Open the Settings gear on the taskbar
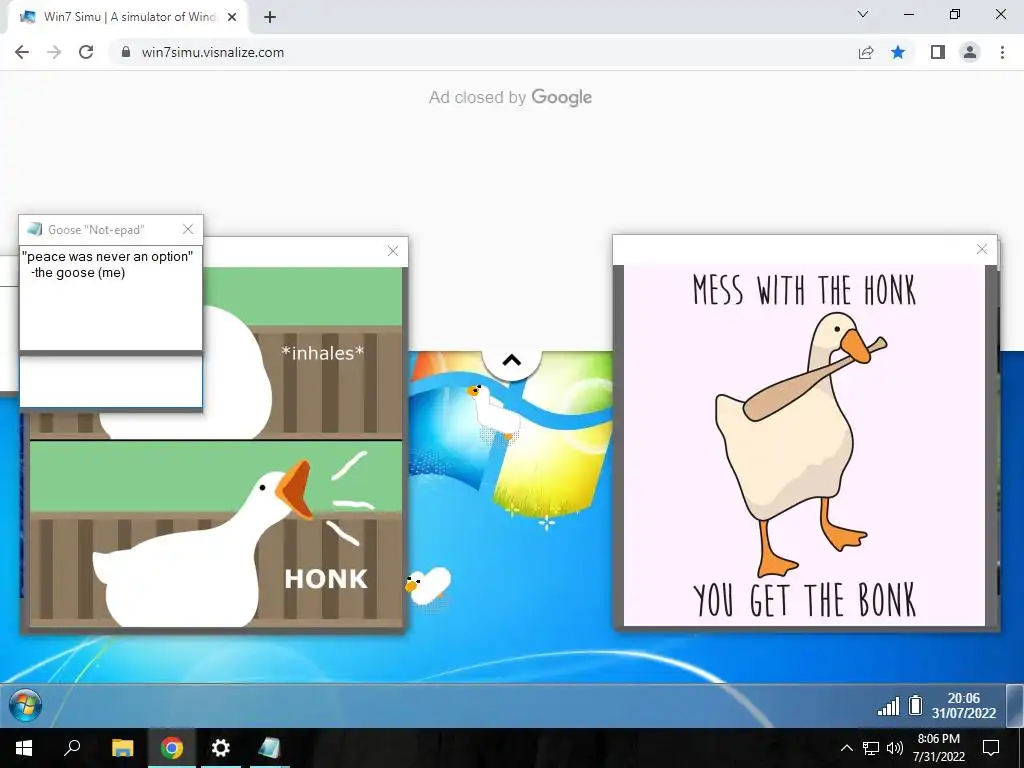This screenshot has width=1024, height=768. click(221, 748)
